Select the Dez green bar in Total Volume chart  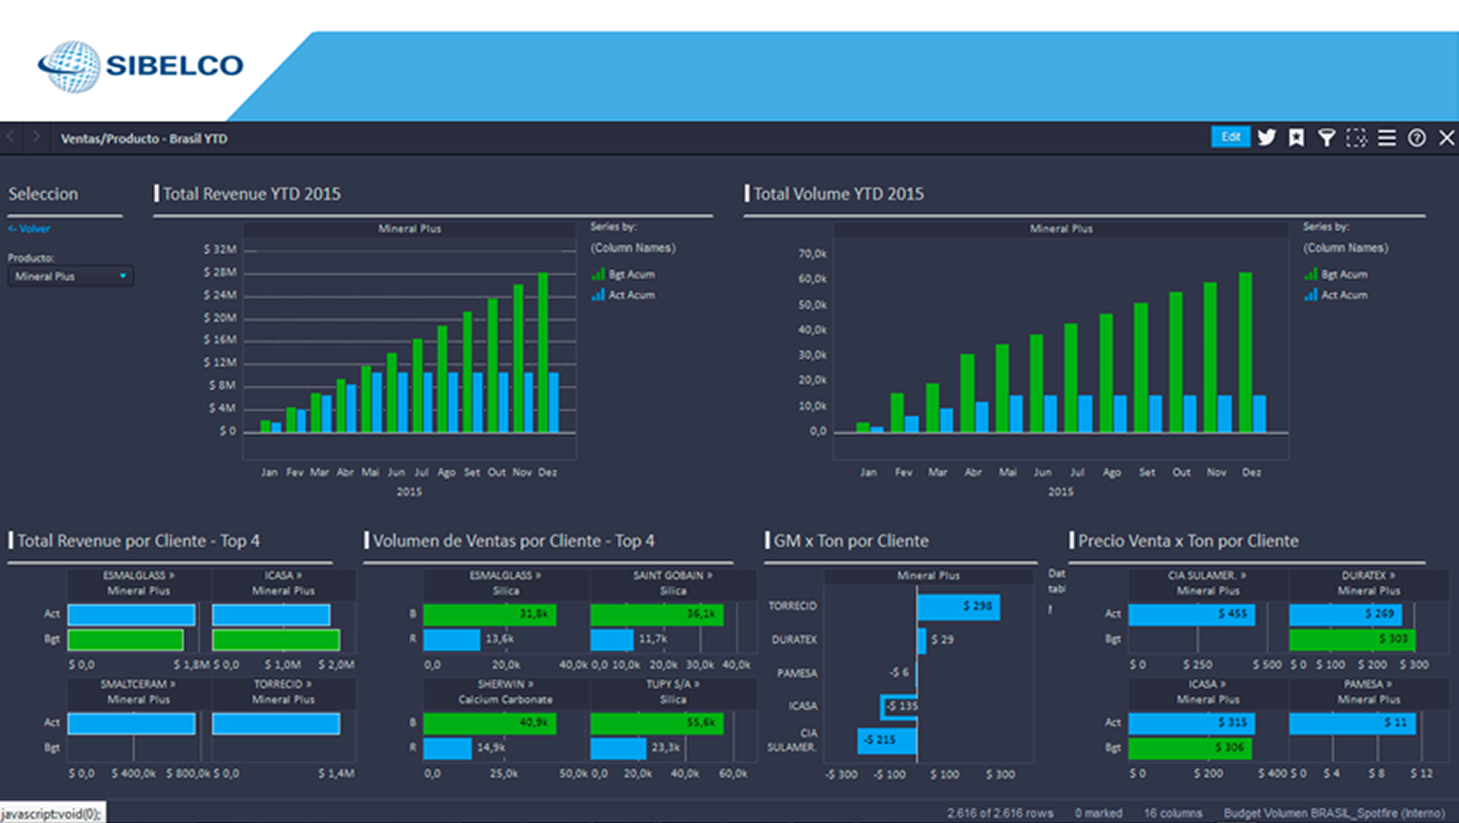tap(1246, 352)
